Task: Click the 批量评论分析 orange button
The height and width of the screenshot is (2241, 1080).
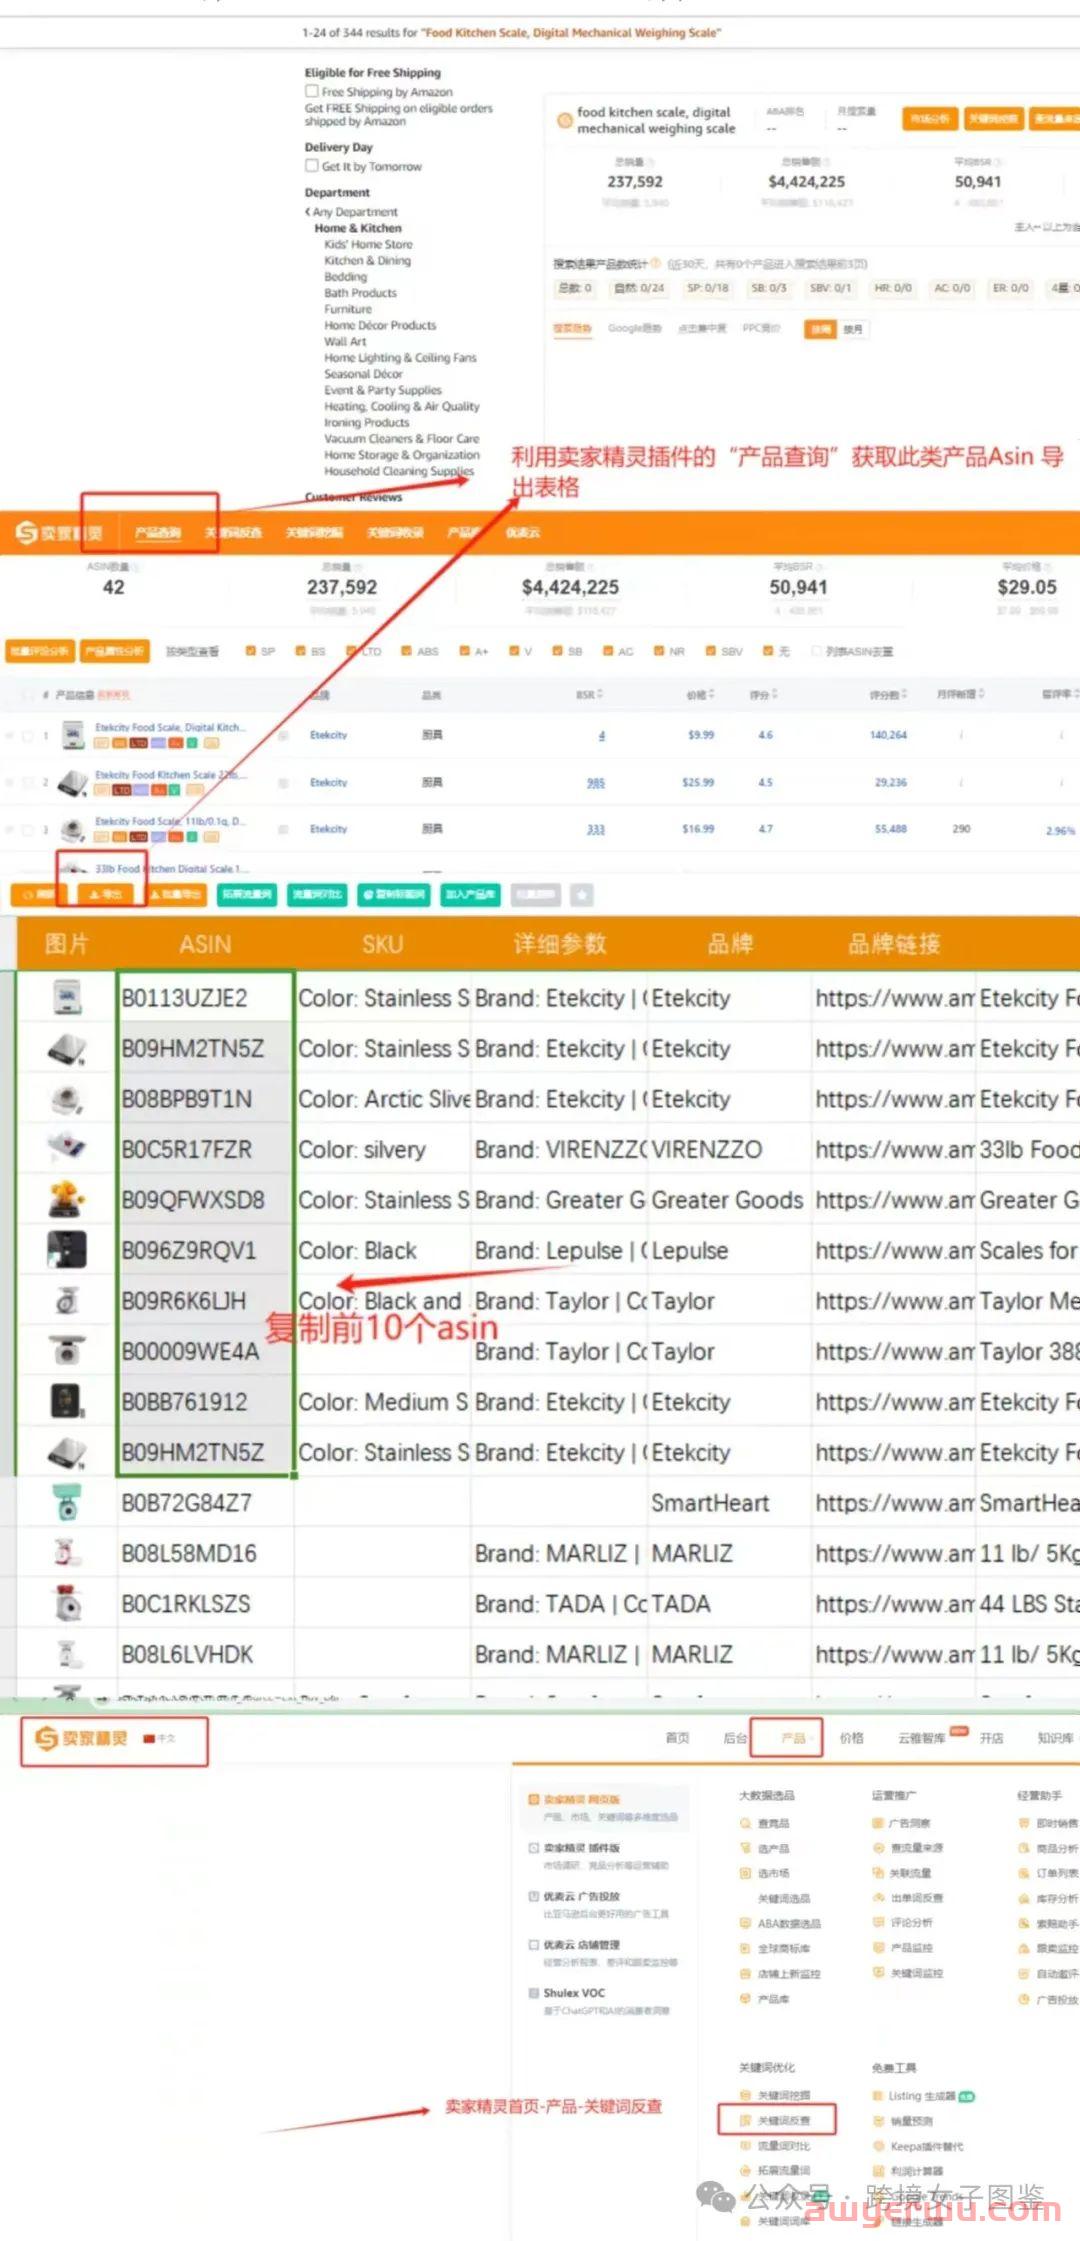Action: (40, 651)
